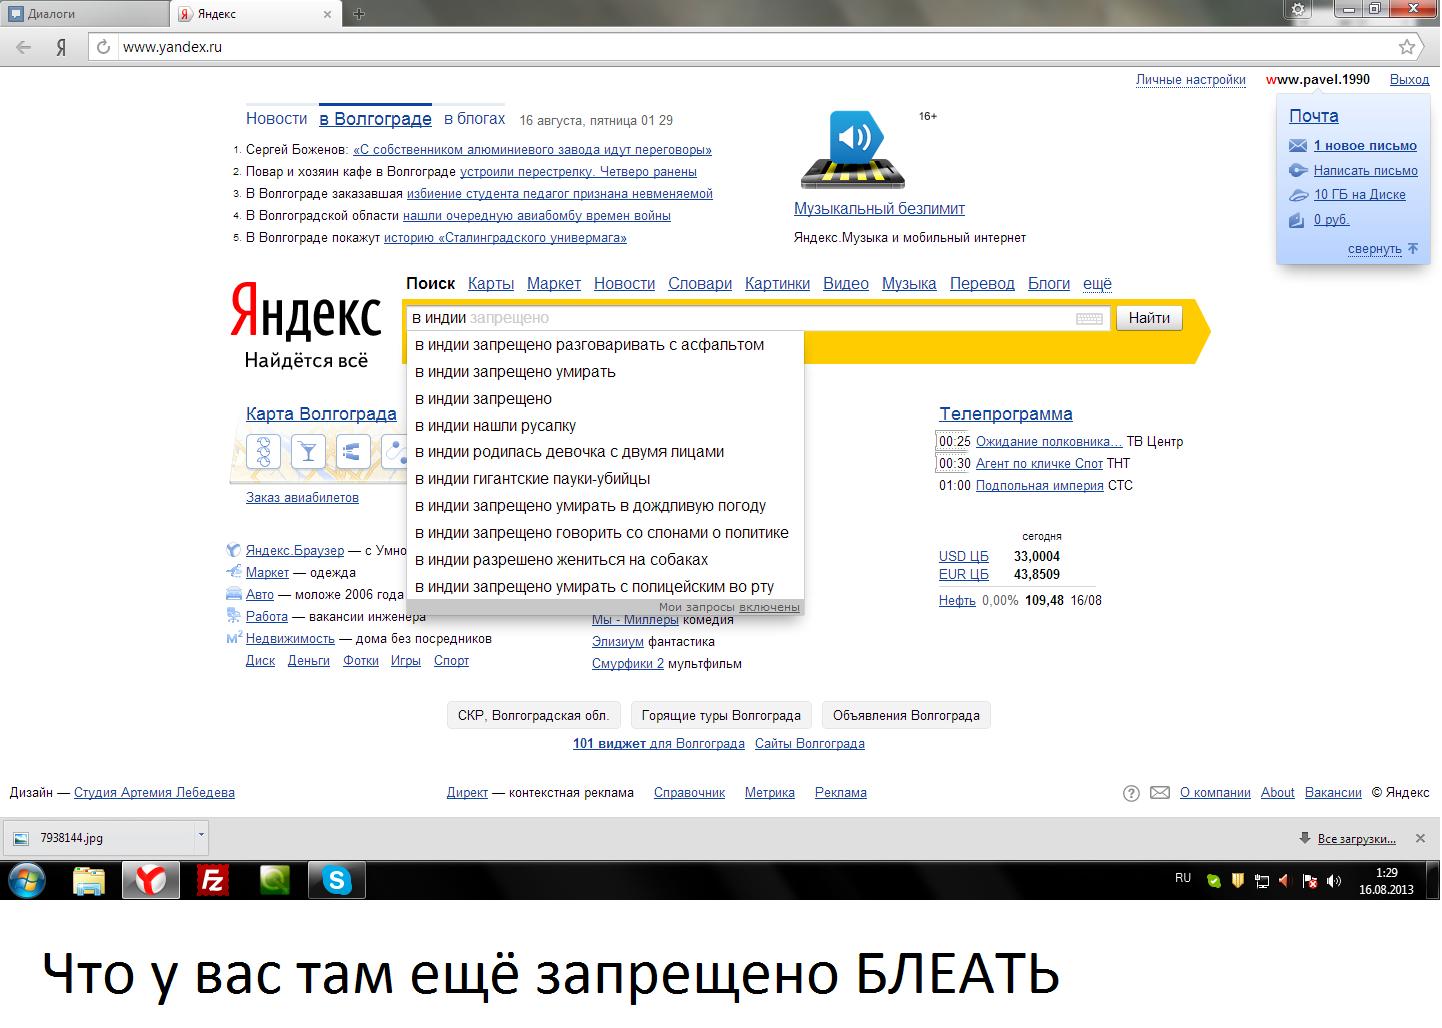Click the Yandex 'Я' home button in toolbar
Screen dimensions: 1442x1028
click(61, 47)
